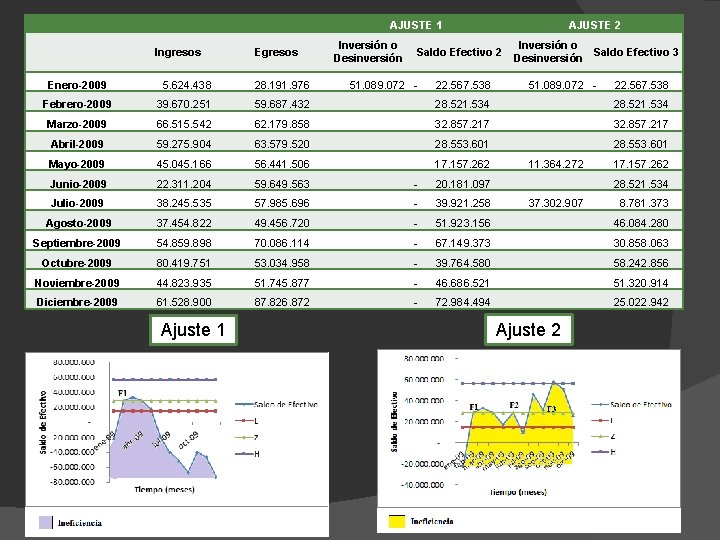720x540 pixels.
Task: Select the "Junio-2009" row label
Action: point(78,184)
